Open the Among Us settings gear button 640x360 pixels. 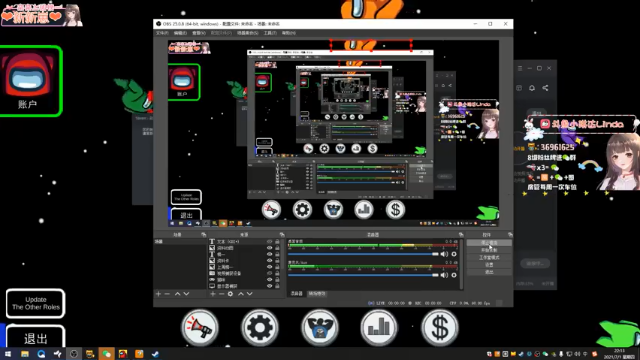click(260, 328)
